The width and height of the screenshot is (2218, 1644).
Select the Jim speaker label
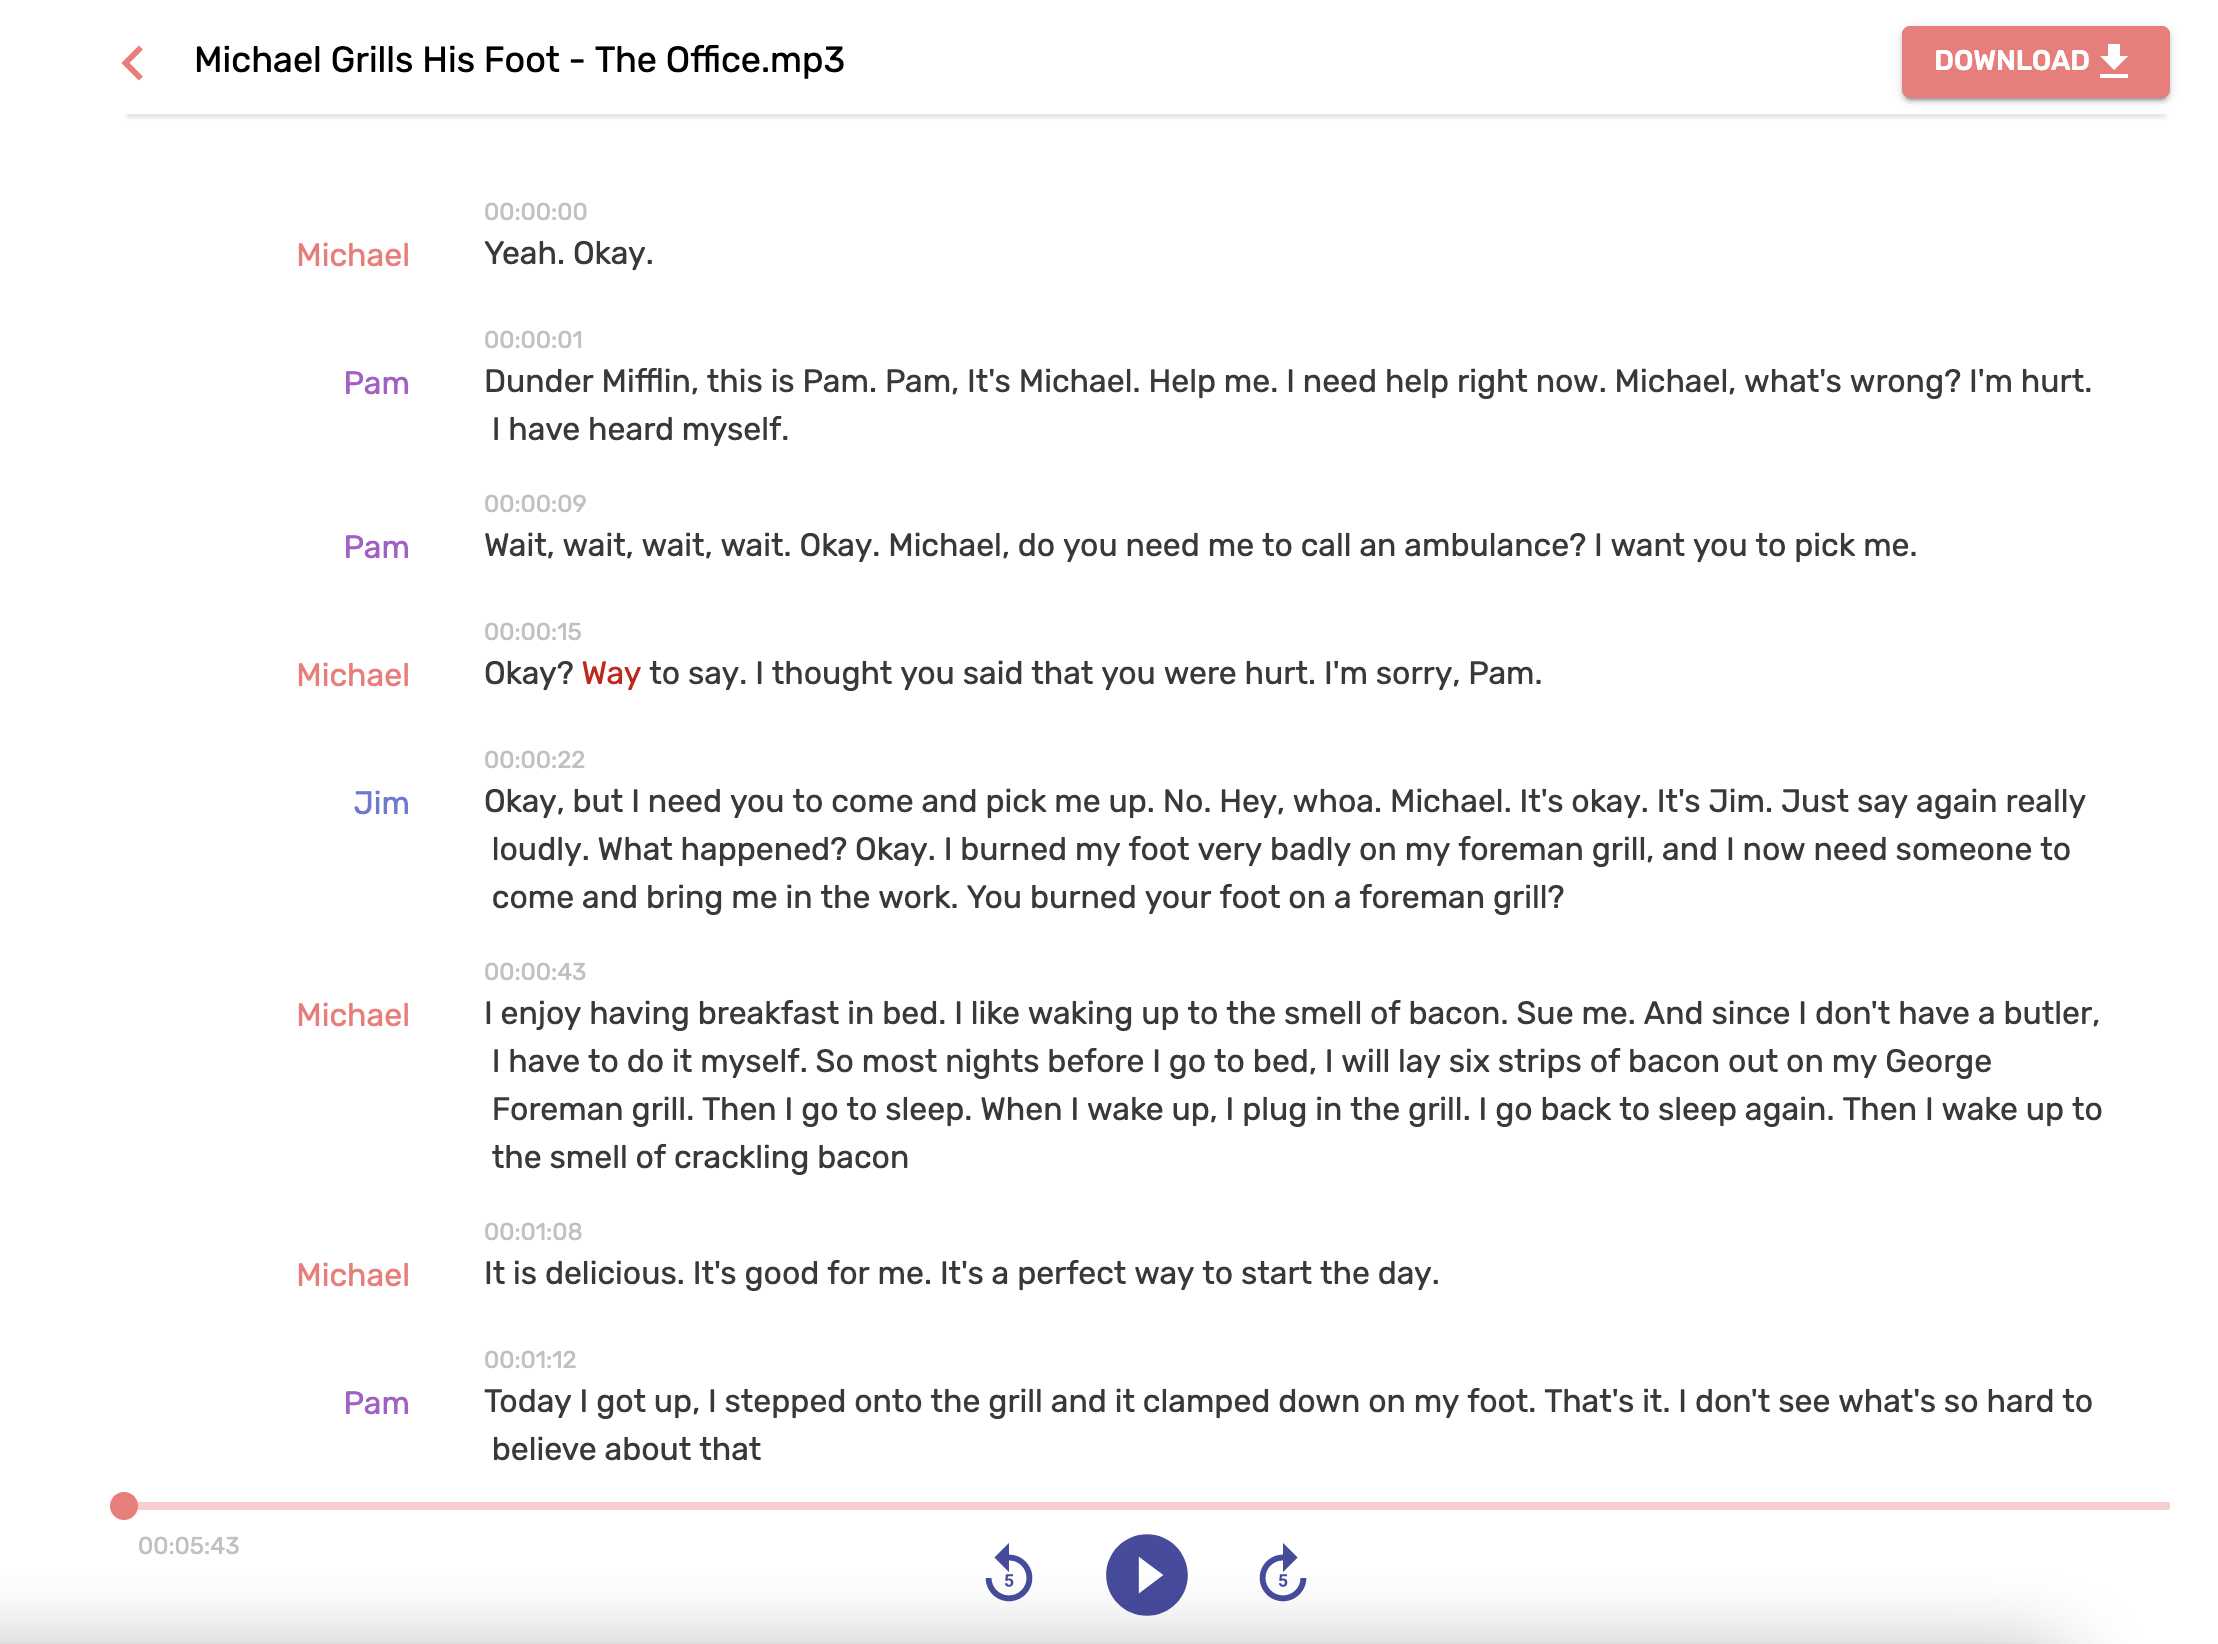coord(381,803)
